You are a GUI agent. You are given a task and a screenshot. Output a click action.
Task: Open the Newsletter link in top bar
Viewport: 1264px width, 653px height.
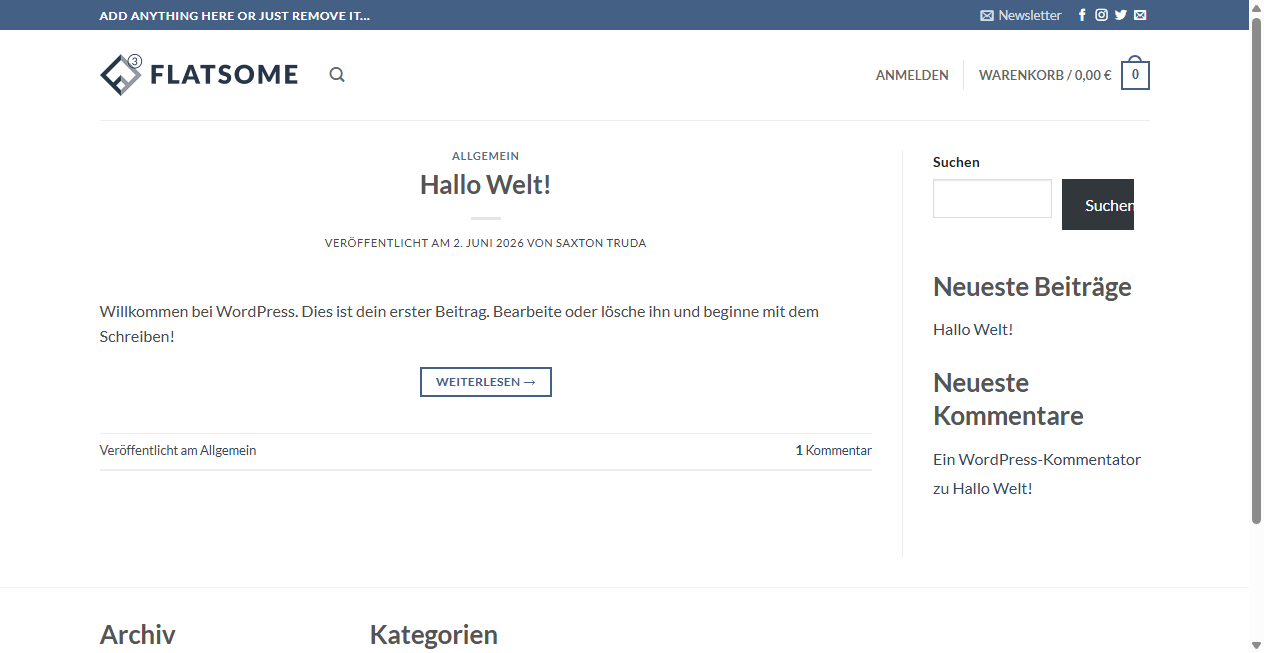pyautogui.click(x=1021, y=15)
